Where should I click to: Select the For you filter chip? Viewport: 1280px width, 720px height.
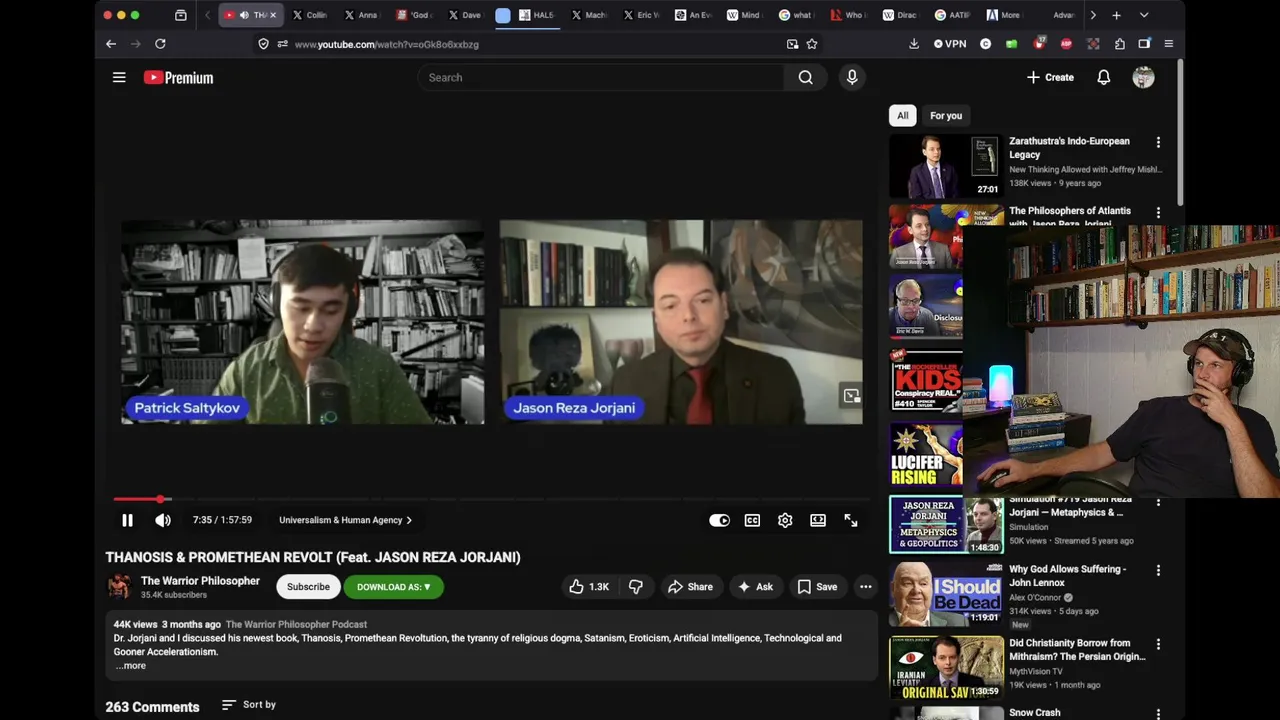click(x=946, y=115)
